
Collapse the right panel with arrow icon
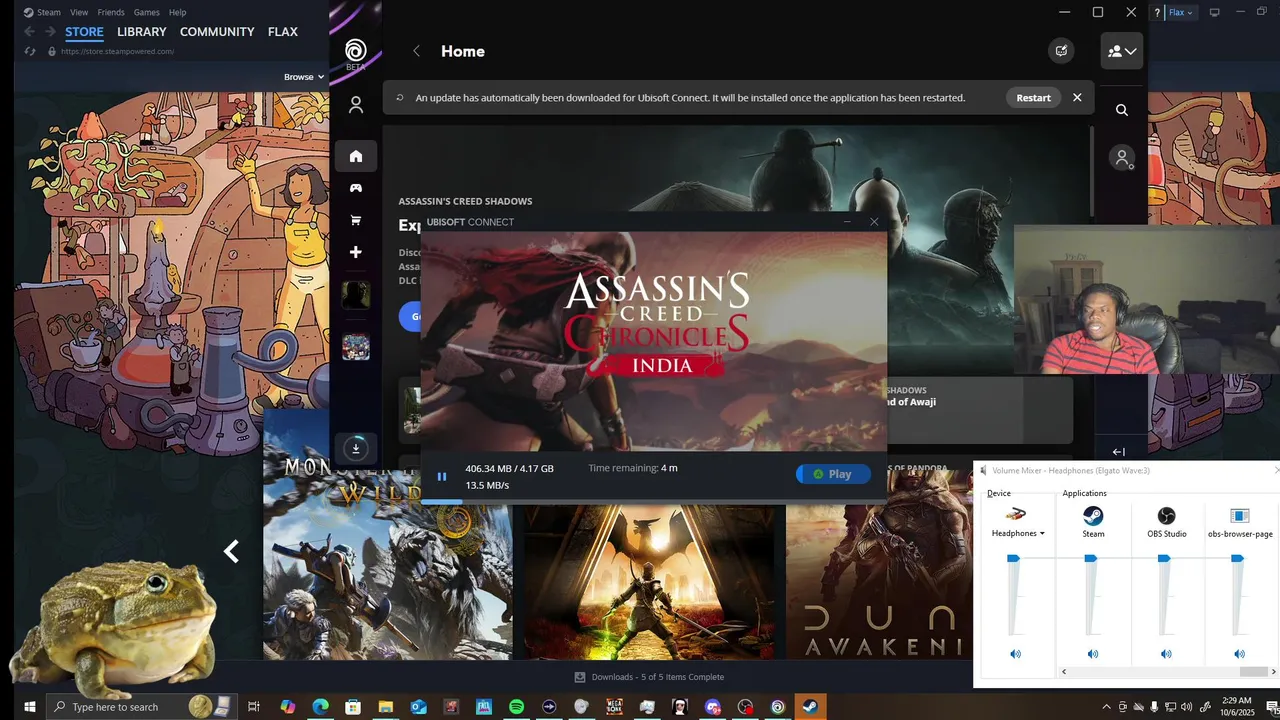click(x=1118, y=452)
